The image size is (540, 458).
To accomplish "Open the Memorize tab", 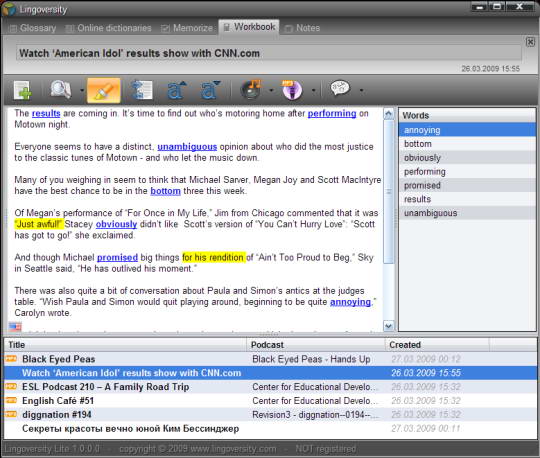I will click(187, 28).
